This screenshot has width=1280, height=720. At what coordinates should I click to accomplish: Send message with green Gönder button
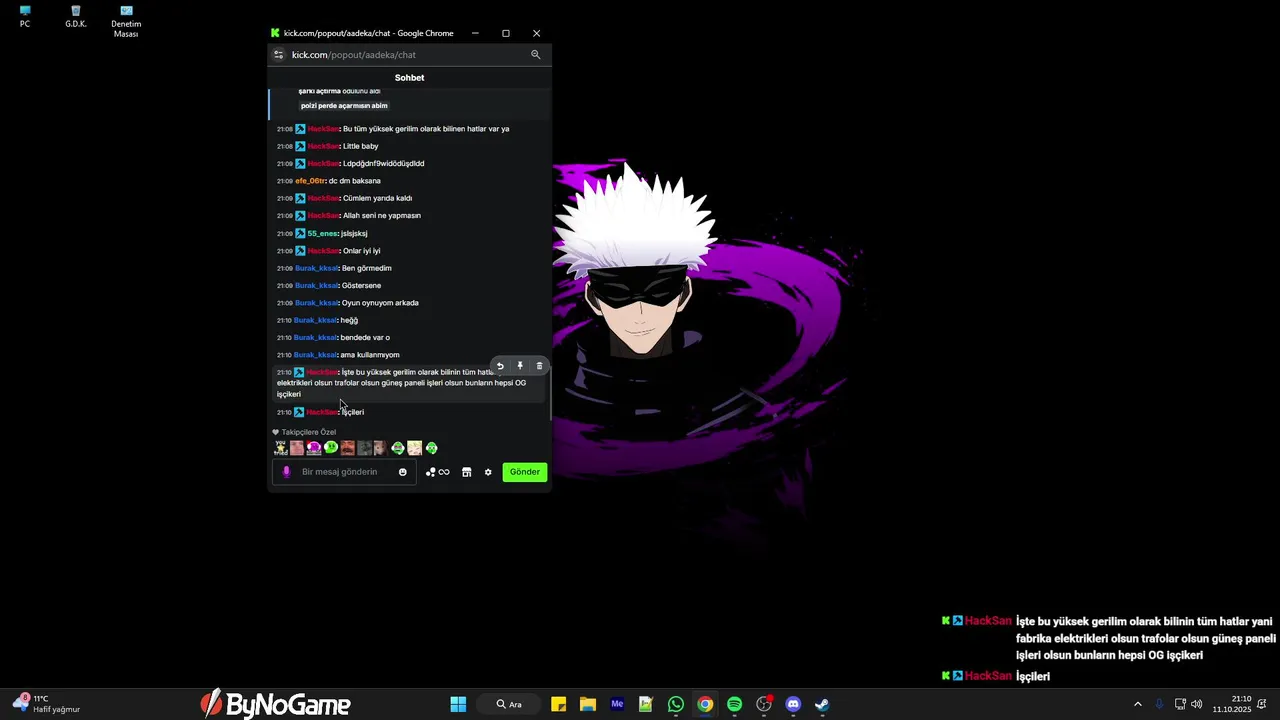point(525,472)
